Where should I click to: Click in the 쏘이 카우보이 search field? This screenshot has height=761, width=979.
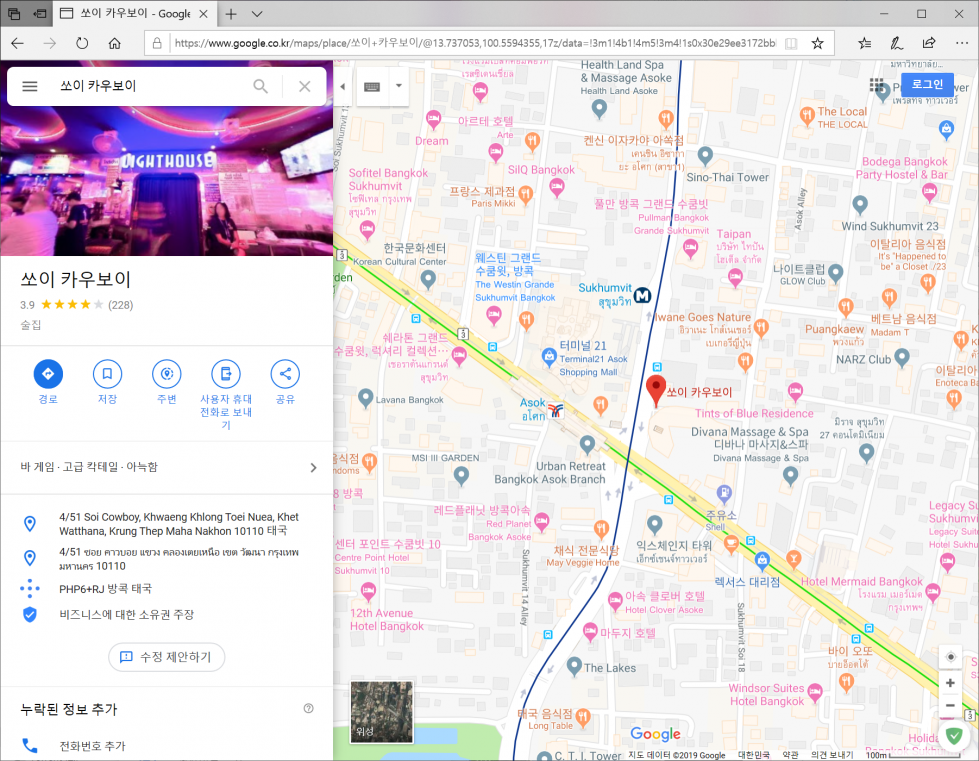(x=150, y=86)
